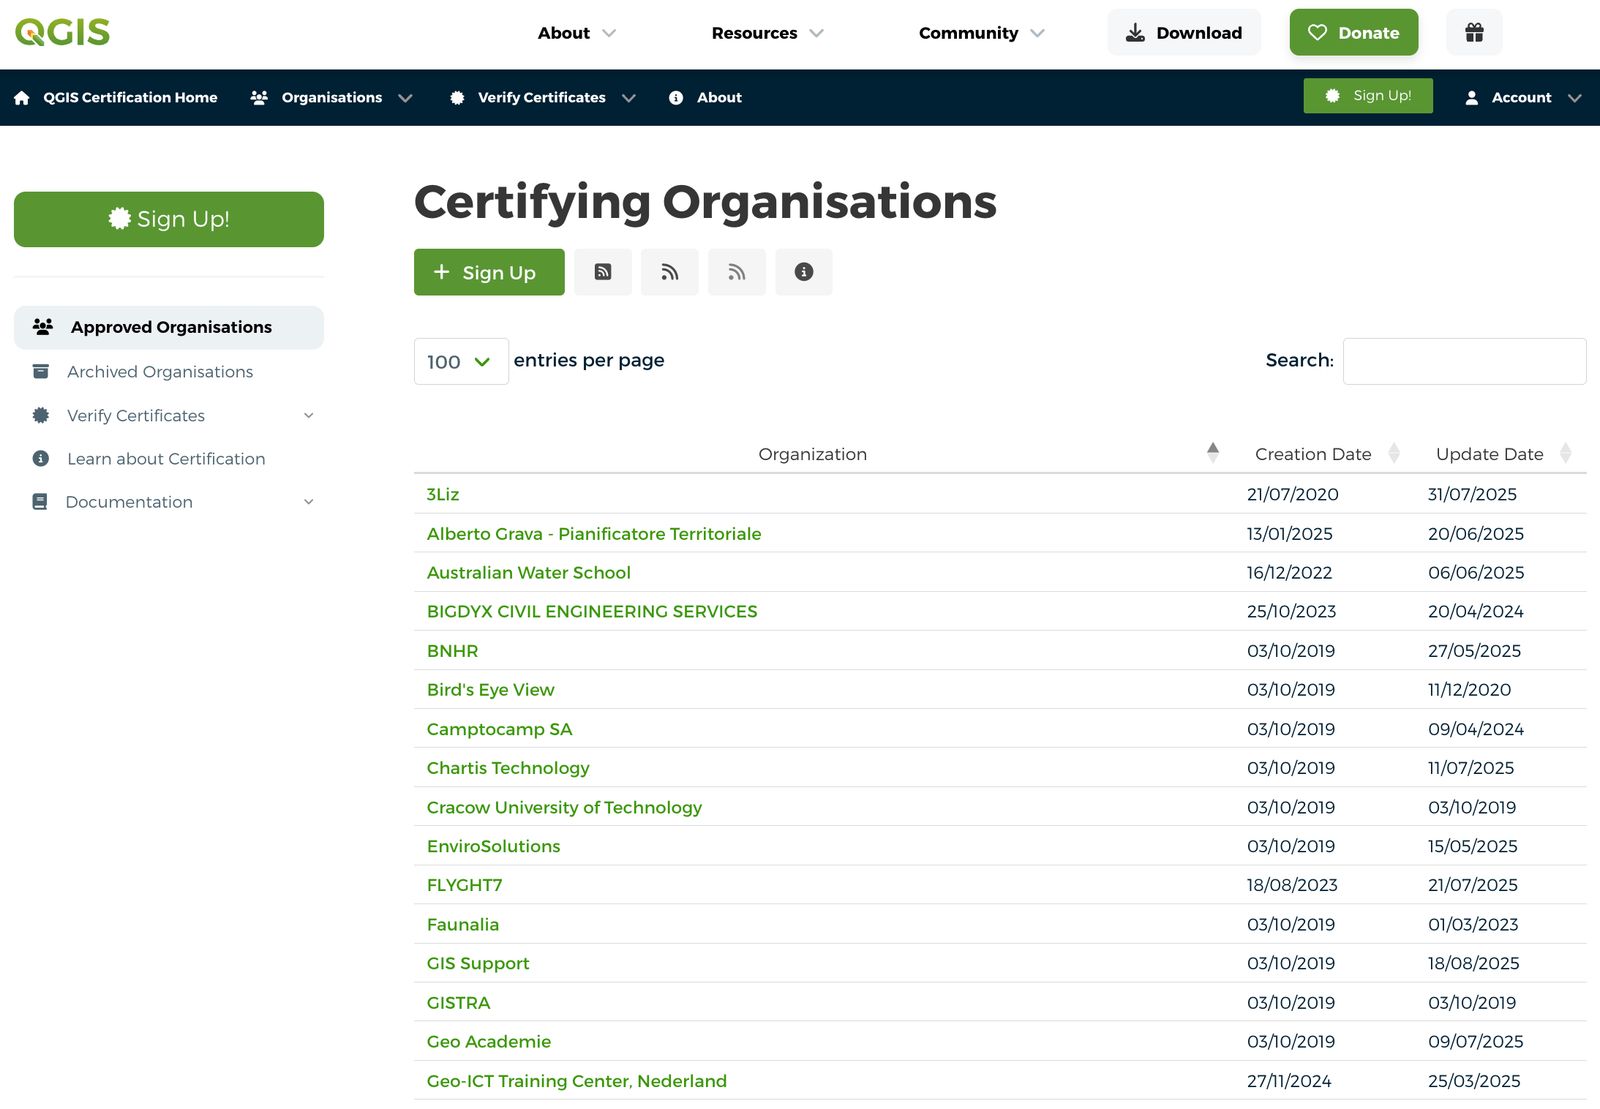The width and height of the screenshot is (1600, 1109).
Task: Open the Account dropdown
Action: (x=1523, y=98)
